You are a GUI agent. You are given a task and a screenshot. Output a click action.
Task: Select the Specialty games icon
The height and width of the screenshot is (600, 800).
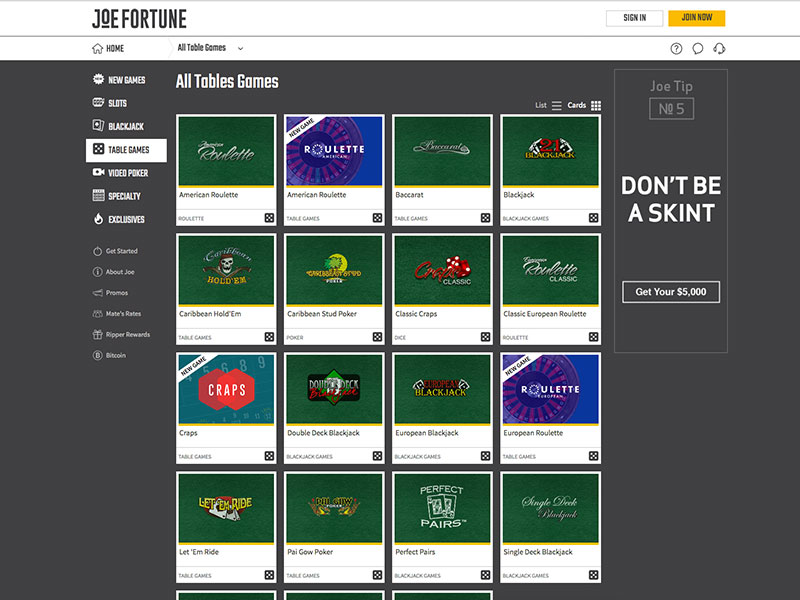tap(96, 195)
